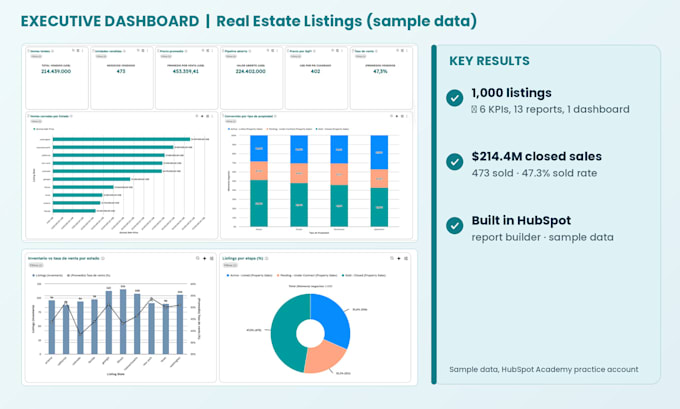Expand the Filtros chip on the 224.402.000 card
Image resolution: width=680 pixels, height=409 pixels.
pyautogui.click(x=231, y=56)
